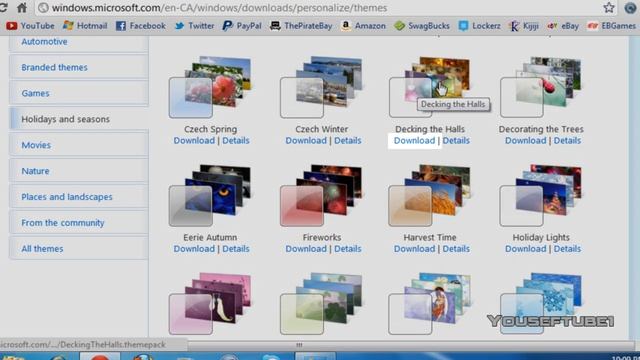Open the Twitter bookmark

coord(194,26)
